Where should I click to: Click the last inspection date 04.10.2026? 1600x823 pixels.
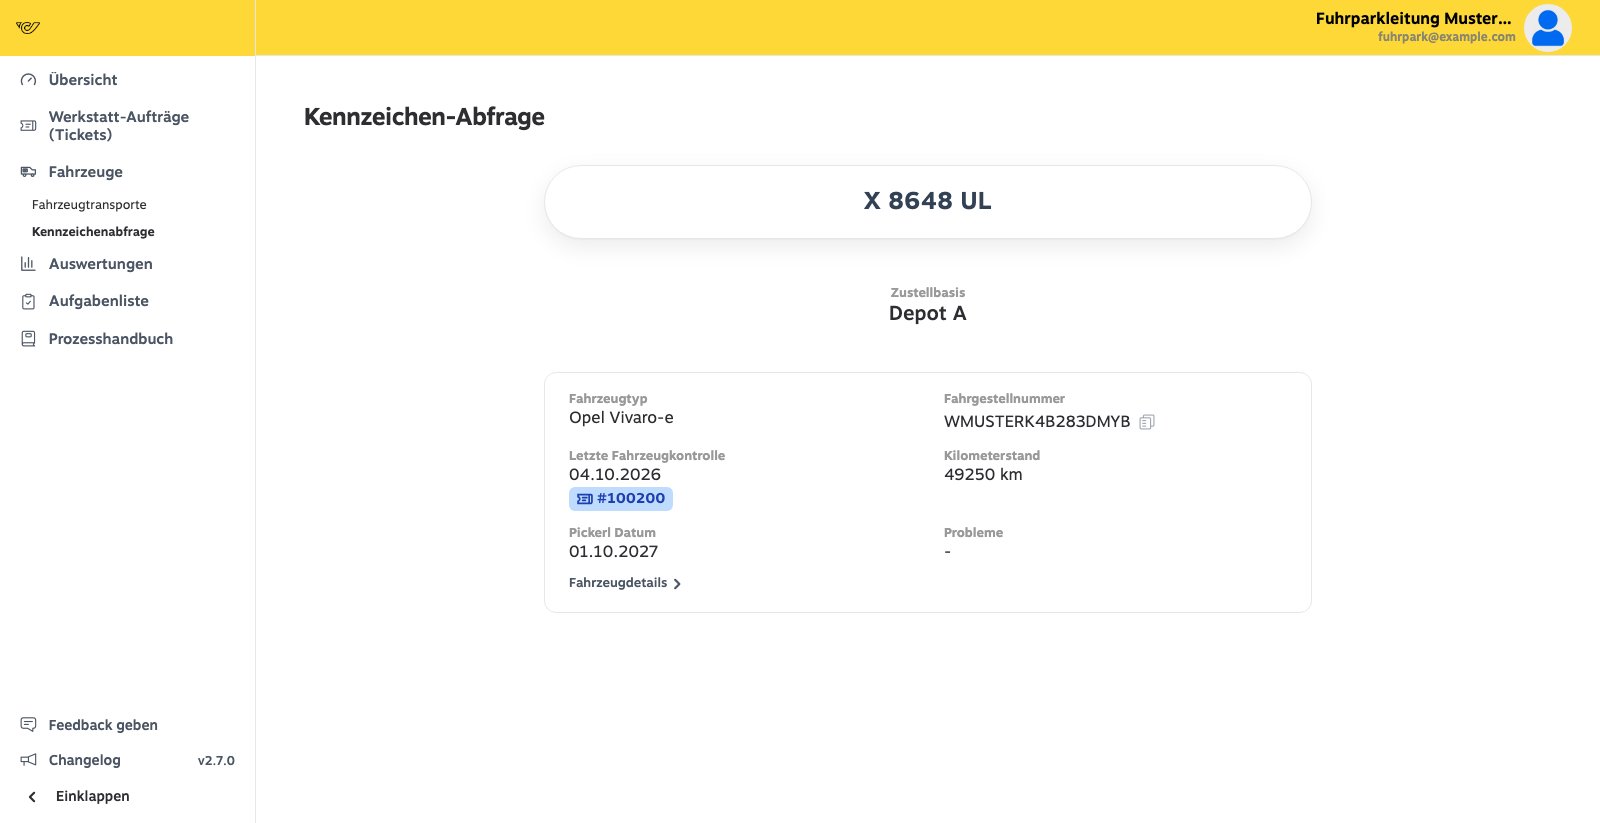pyautogui.click(x=615, y=475)
